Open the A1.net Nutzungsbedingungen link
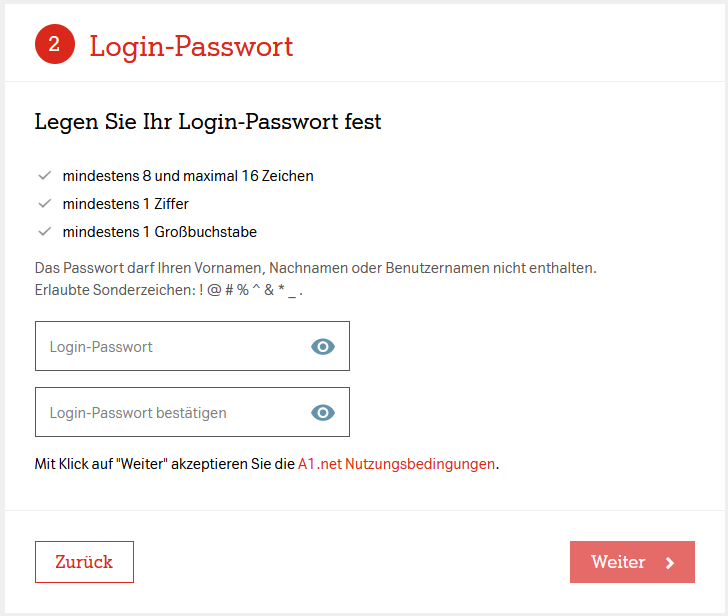The image size is (728, 616). coord(396,464)
